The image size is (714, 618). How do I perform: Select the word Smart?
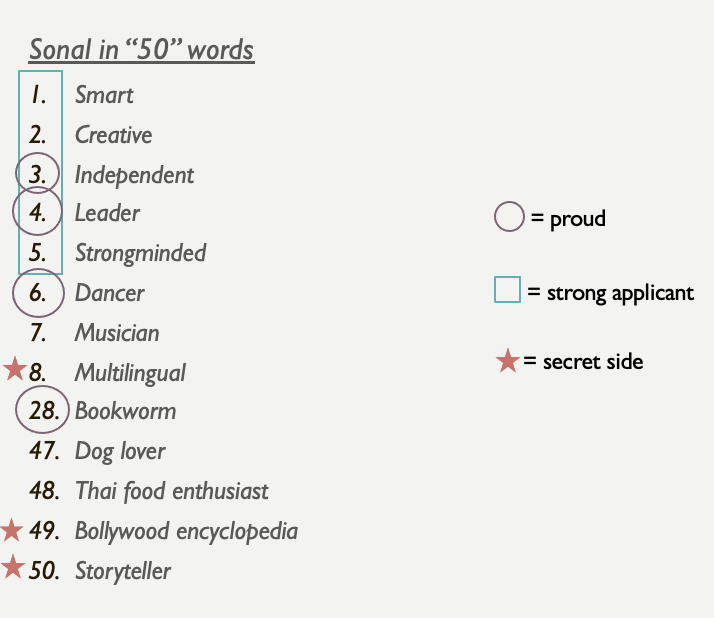[104, 96]
